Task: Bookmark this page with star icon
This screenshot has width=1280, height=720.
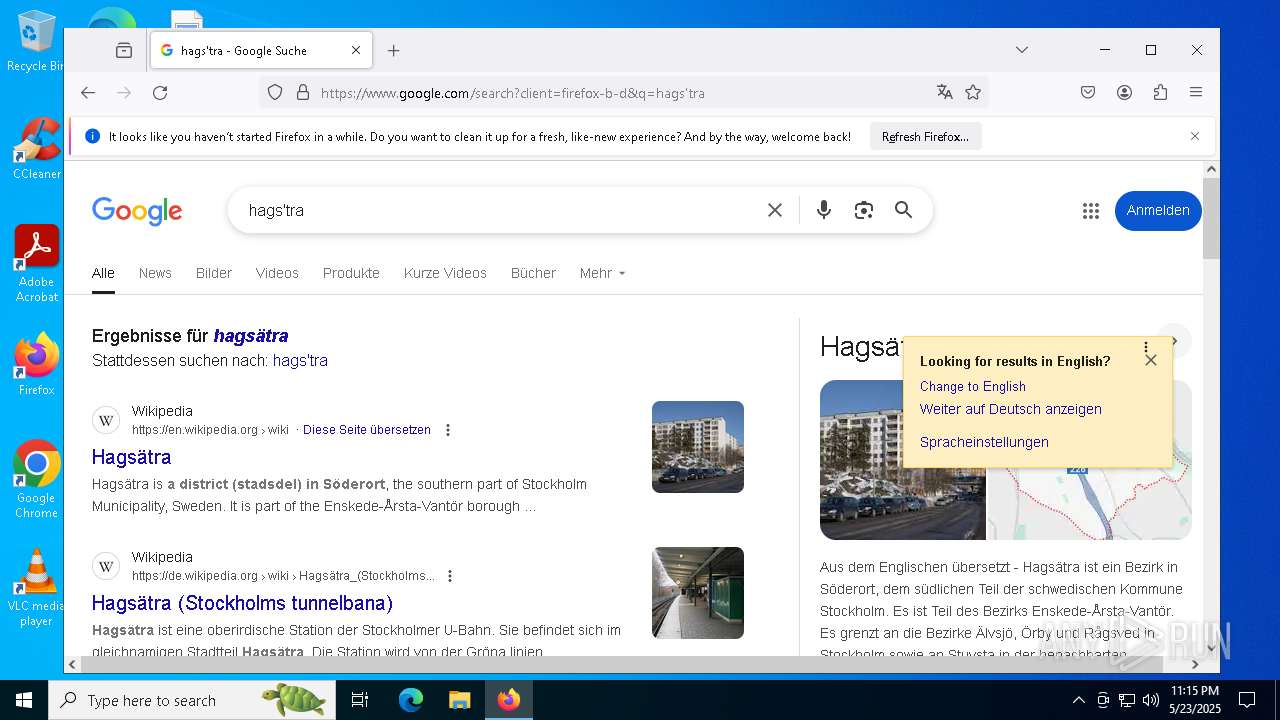Action: (973, 93)
